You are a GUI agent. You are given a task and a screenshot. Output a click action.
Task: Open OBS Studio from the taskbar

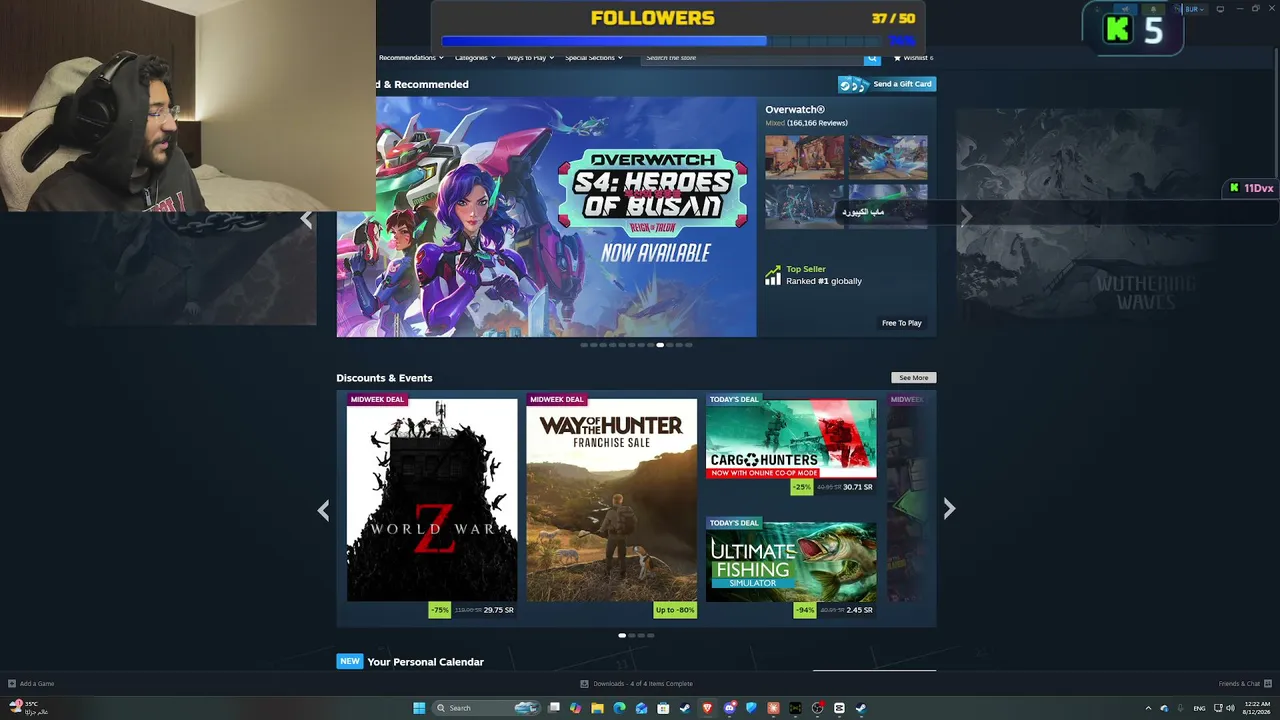(817, 708)
